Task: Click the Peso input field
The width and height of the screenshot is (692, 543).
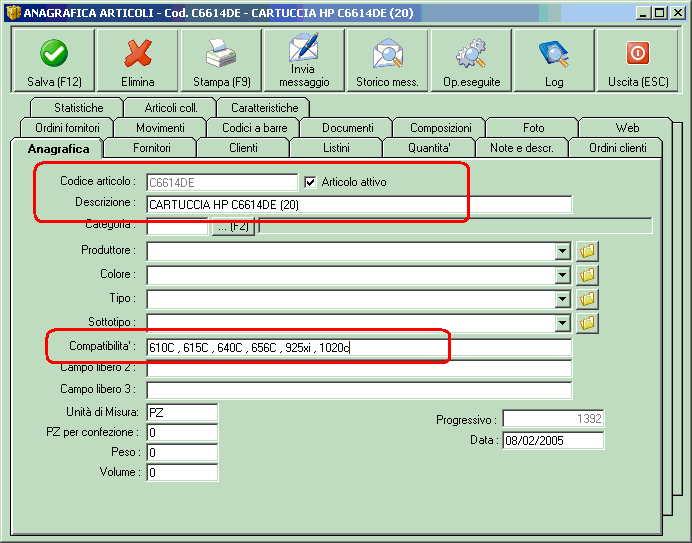Action: coord(182,452)
